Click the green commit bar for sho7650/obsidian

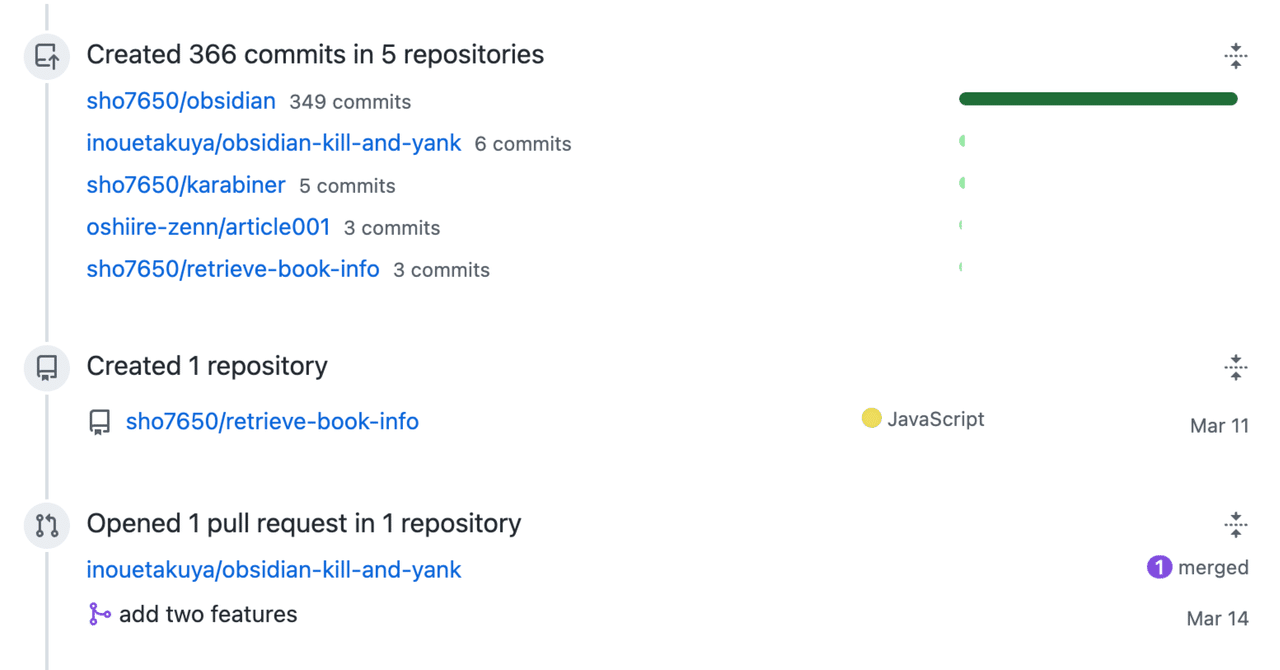pos(1097,98)
